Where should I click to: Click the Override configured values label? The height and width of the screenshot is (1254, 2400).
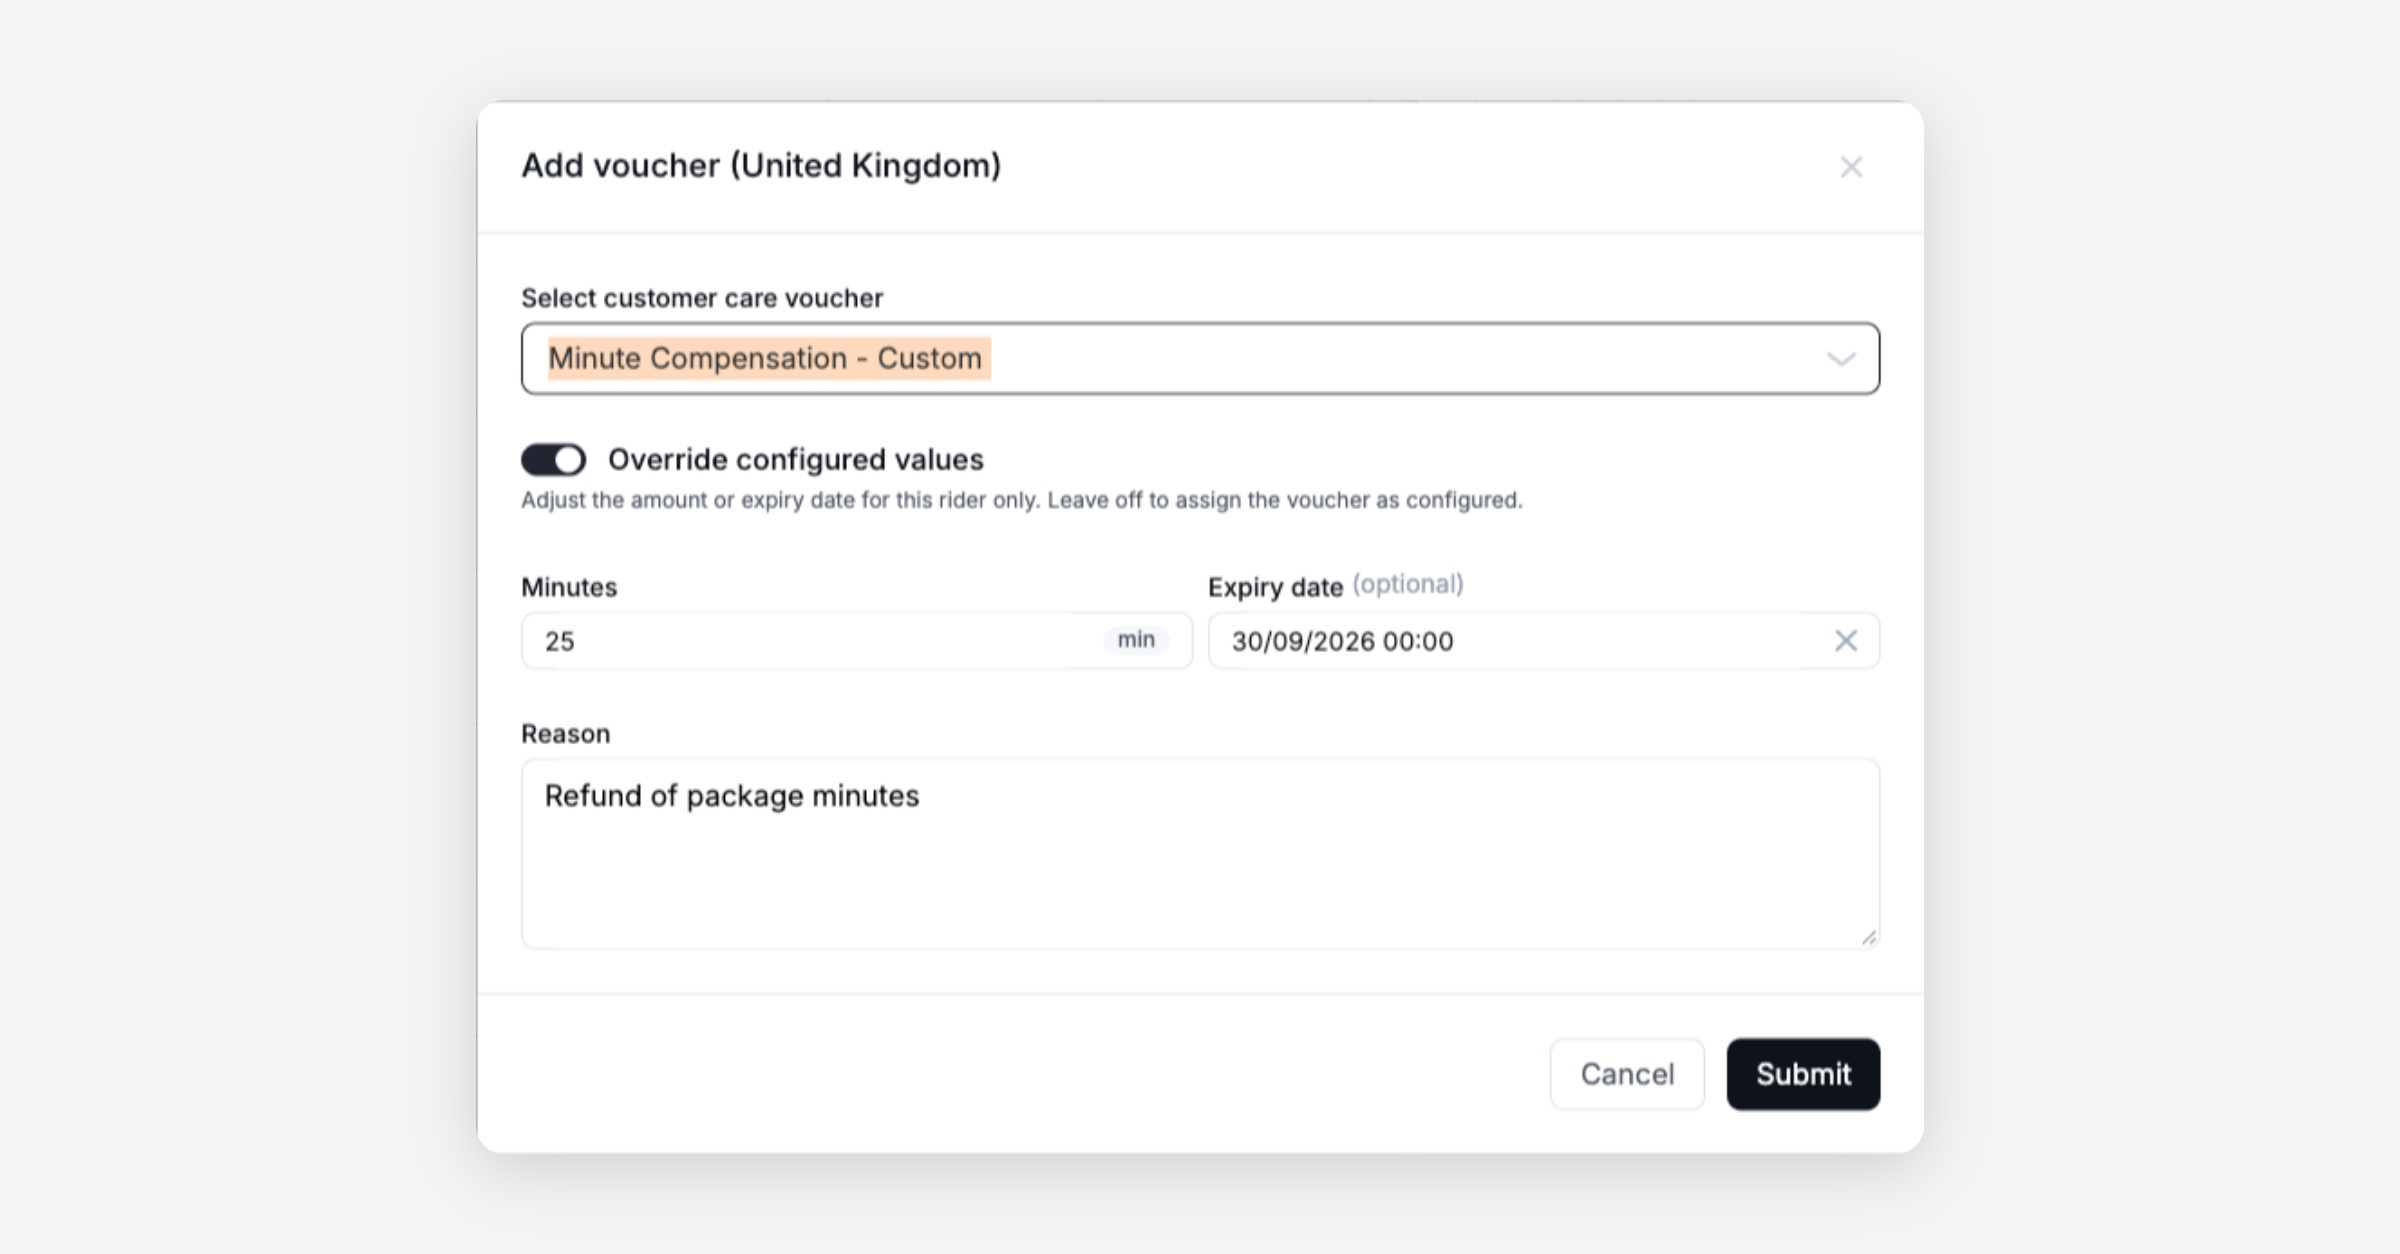(x=796, y=460)
